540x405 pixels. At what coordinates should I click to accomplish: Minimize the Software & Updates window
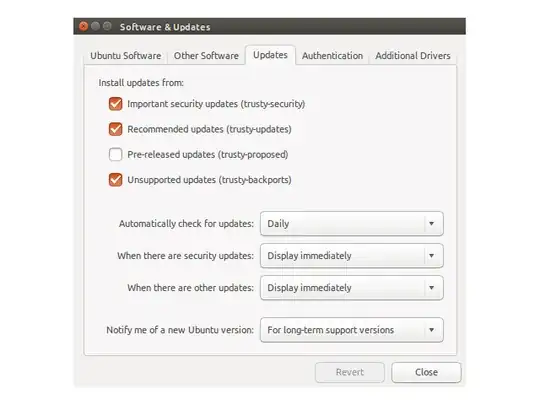pos(95,26)
